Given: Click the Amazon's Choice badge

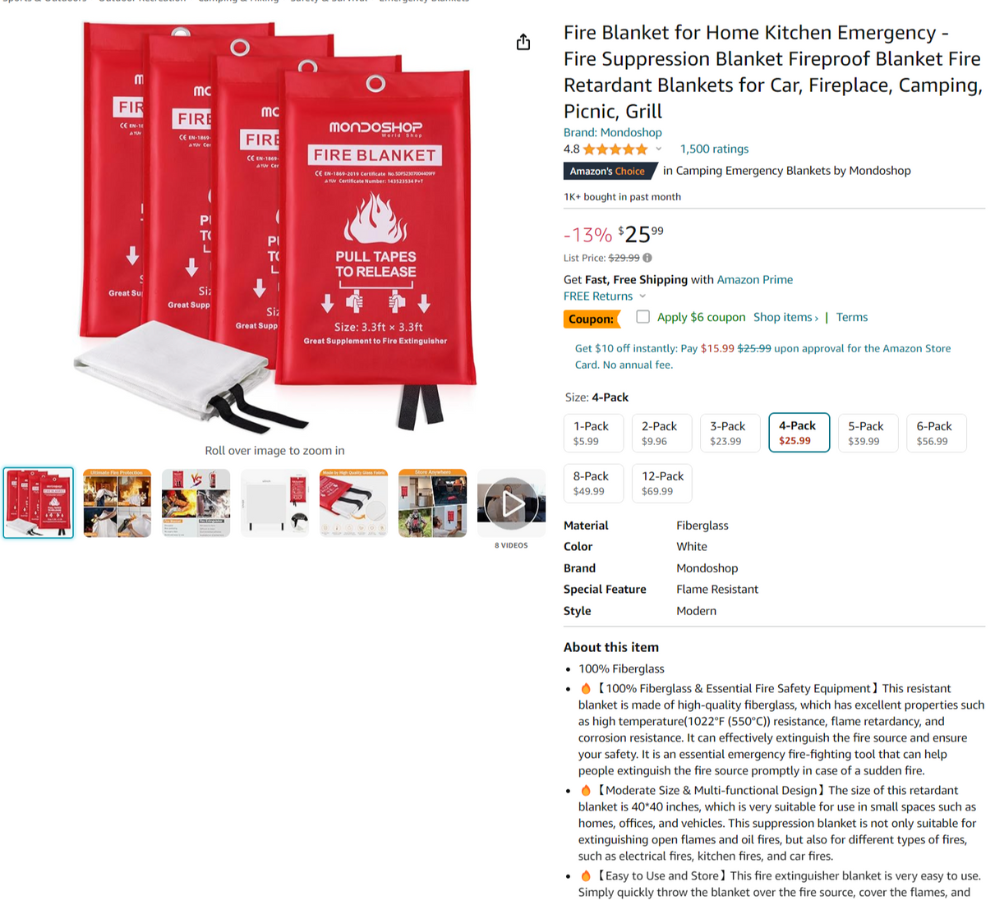Looking at the screenshot, I should (608, 171).
